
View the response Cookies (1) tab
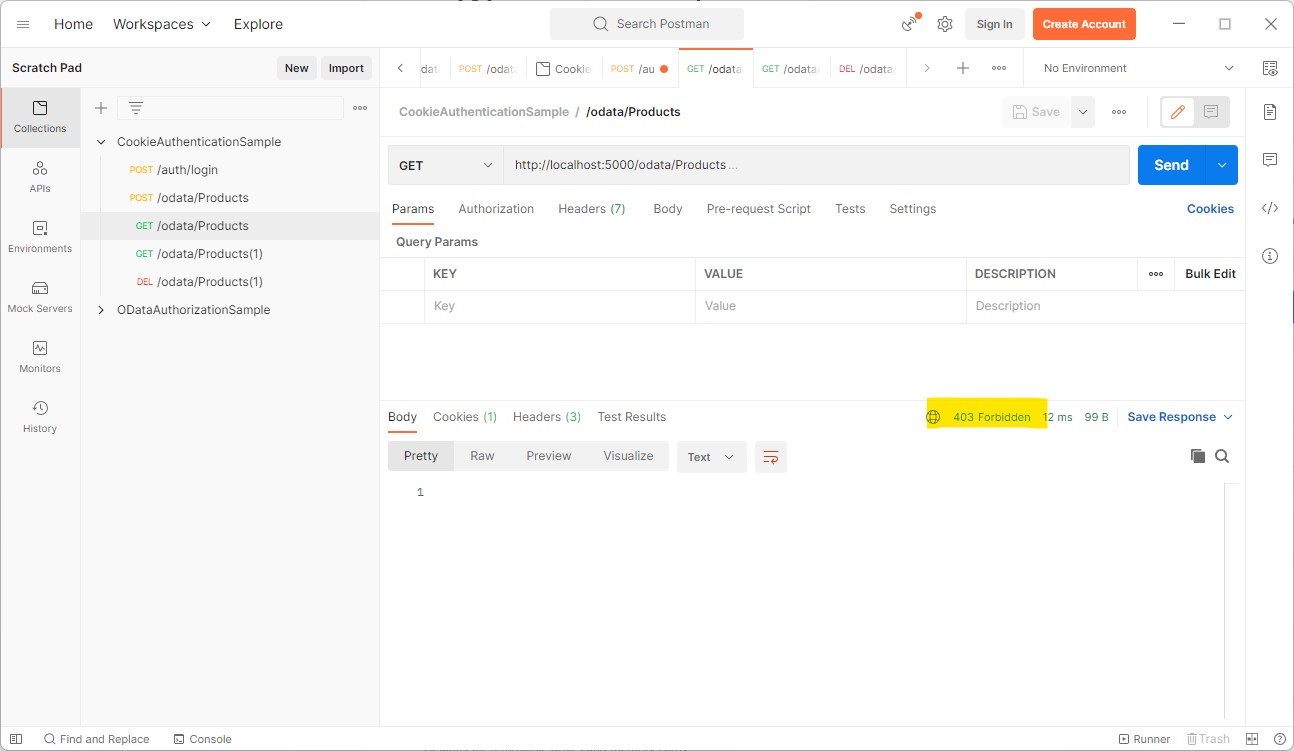pos(465,417)
